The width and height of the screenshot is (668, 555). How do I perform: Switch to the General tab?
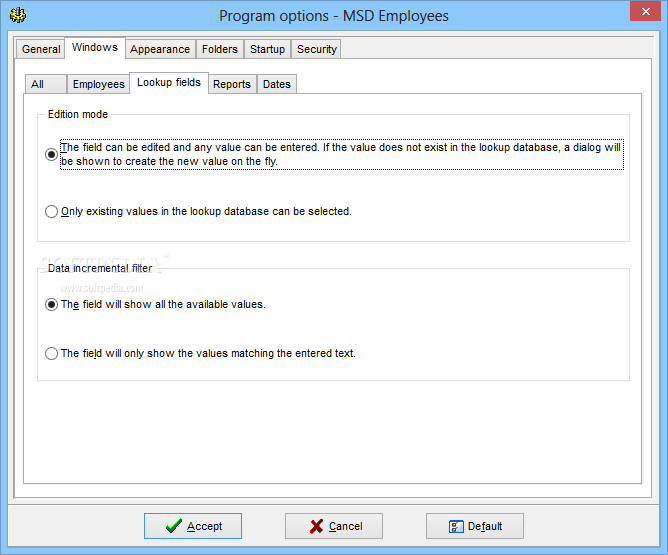(x=41, y=49)
